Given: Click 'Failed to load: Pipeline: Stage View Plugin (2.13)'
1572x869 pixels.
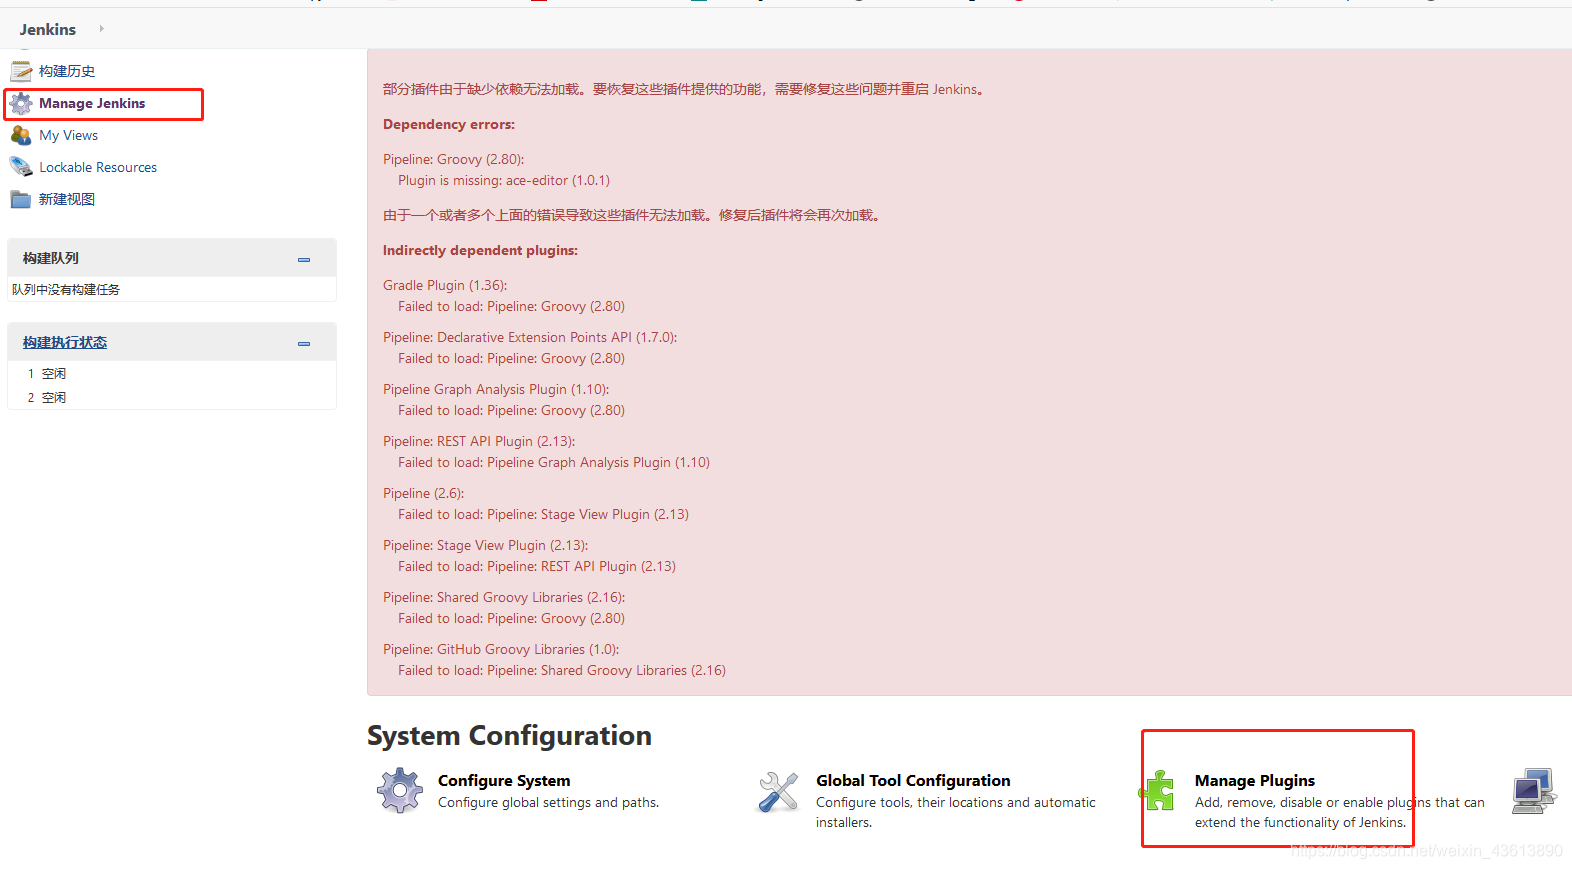Looking at the screenshot, I should tap(544, 514).
